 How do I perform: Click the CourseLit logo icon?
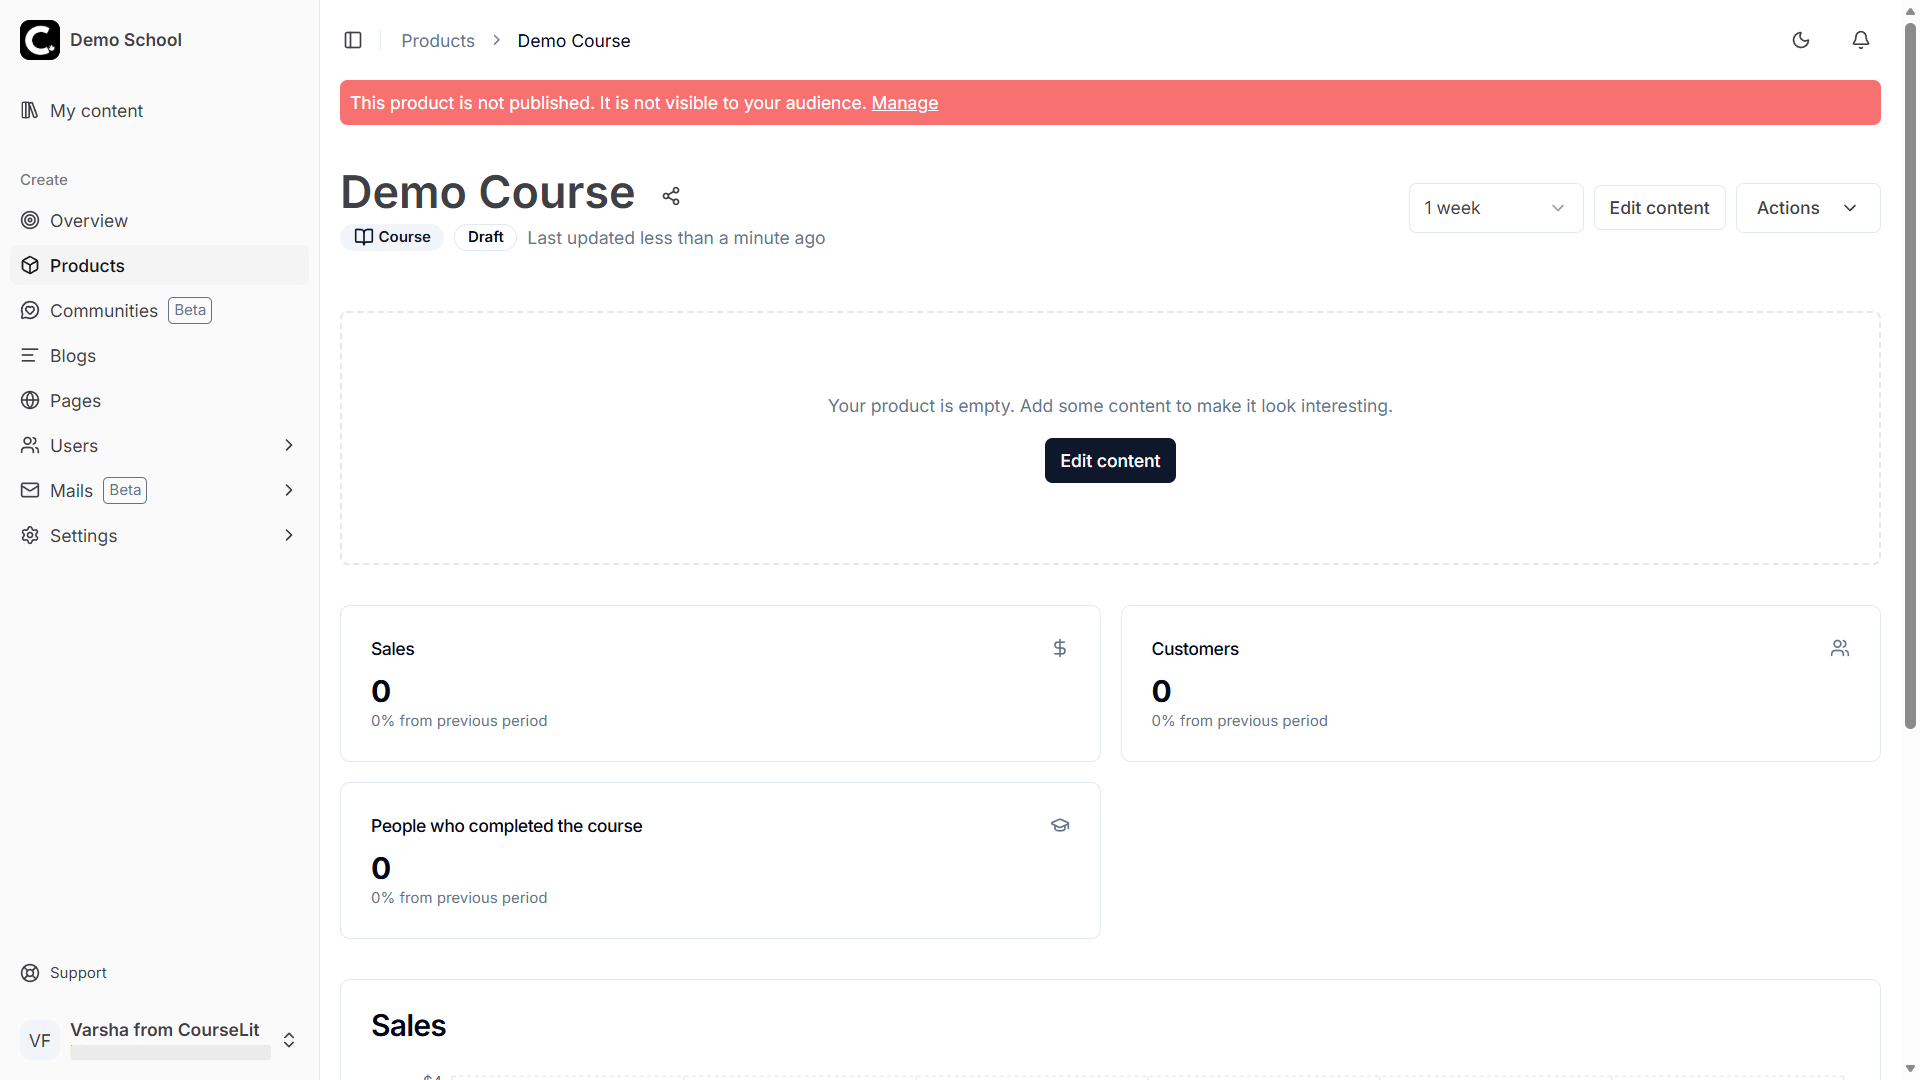[40, 40]
